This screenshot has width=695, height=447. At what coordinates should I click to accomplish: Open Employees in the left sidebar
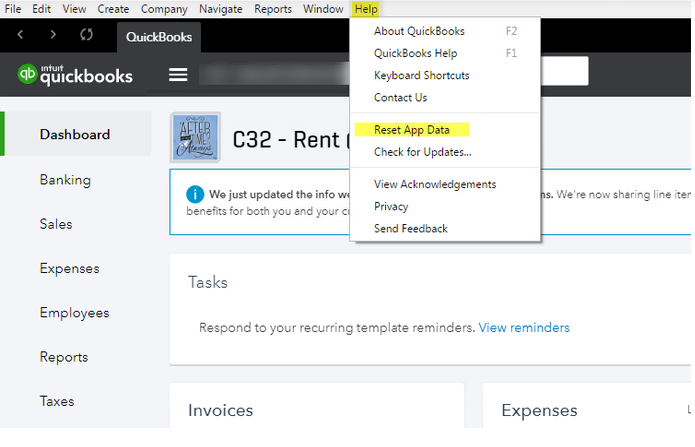(x=74, y=313)
